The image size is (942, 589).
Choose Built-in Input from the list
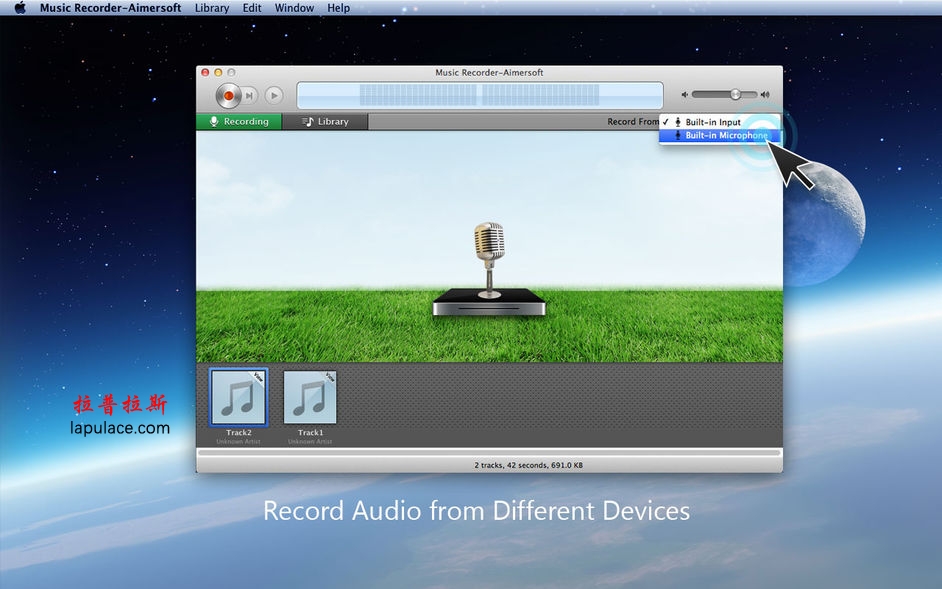[712, 122]
